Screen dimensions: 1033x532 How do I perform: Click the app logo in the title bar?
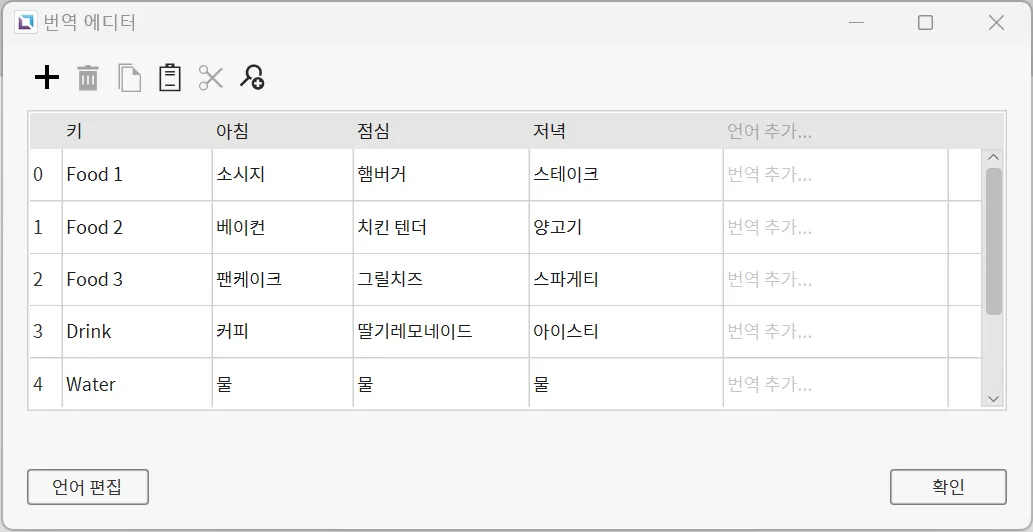(26, 22)
